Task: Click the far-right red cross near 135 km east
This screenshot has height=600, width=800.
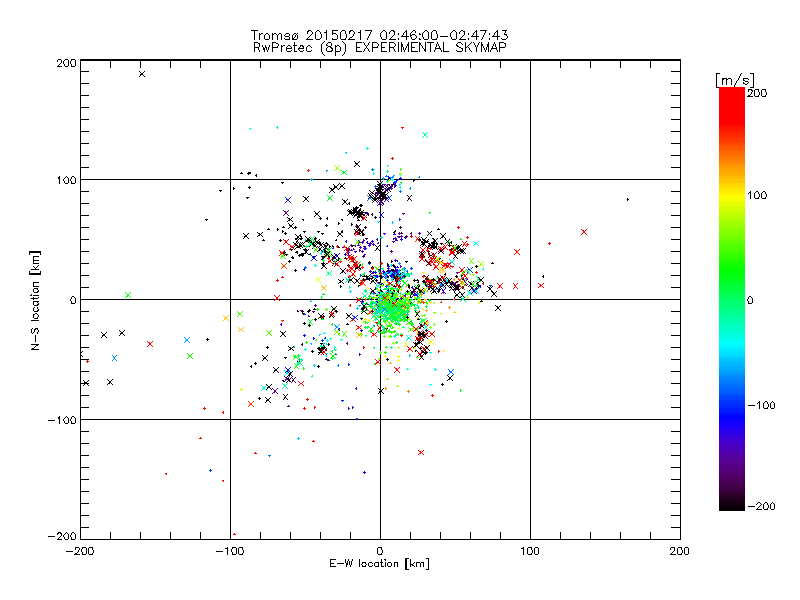Action: [584, 232]
